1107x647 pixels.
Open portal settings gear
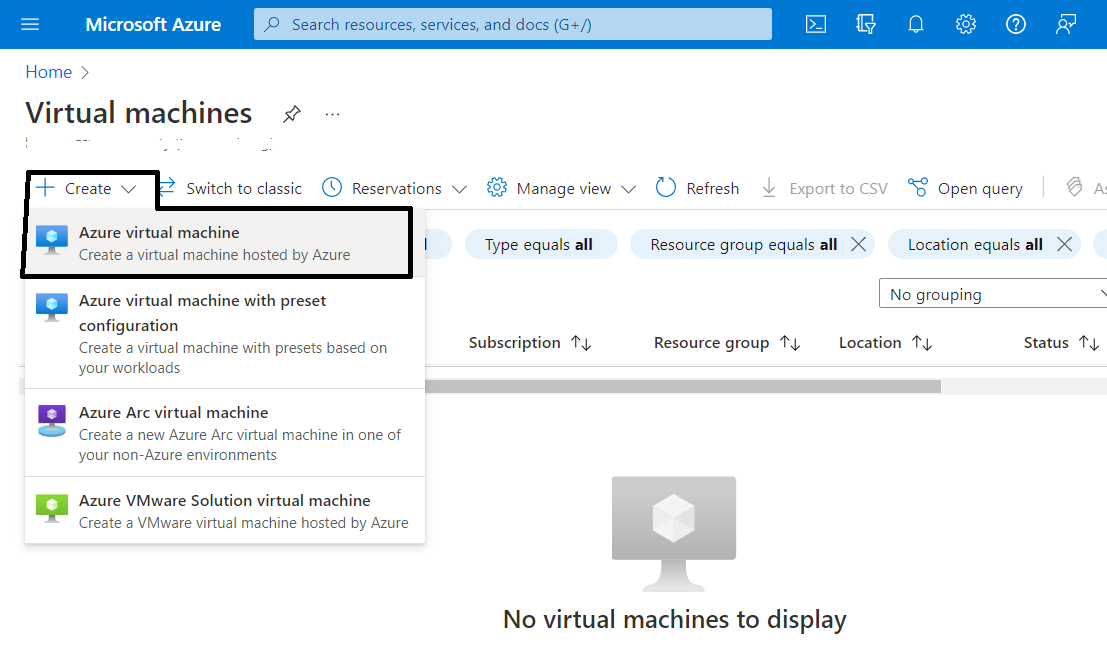click(x=966, y=25)
